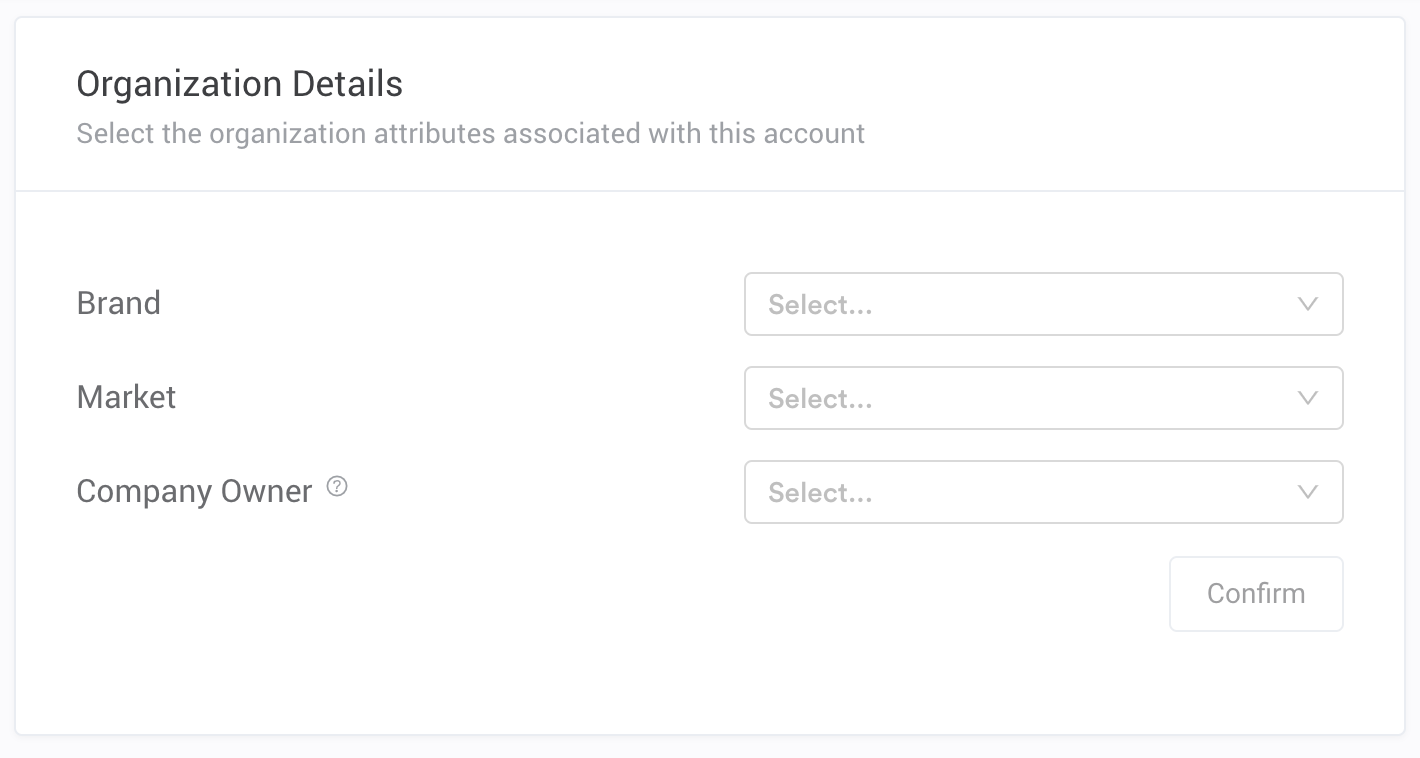Open the Market select dropdown
Viewport: 1420px width, 758px height.
pos(1043,398)
